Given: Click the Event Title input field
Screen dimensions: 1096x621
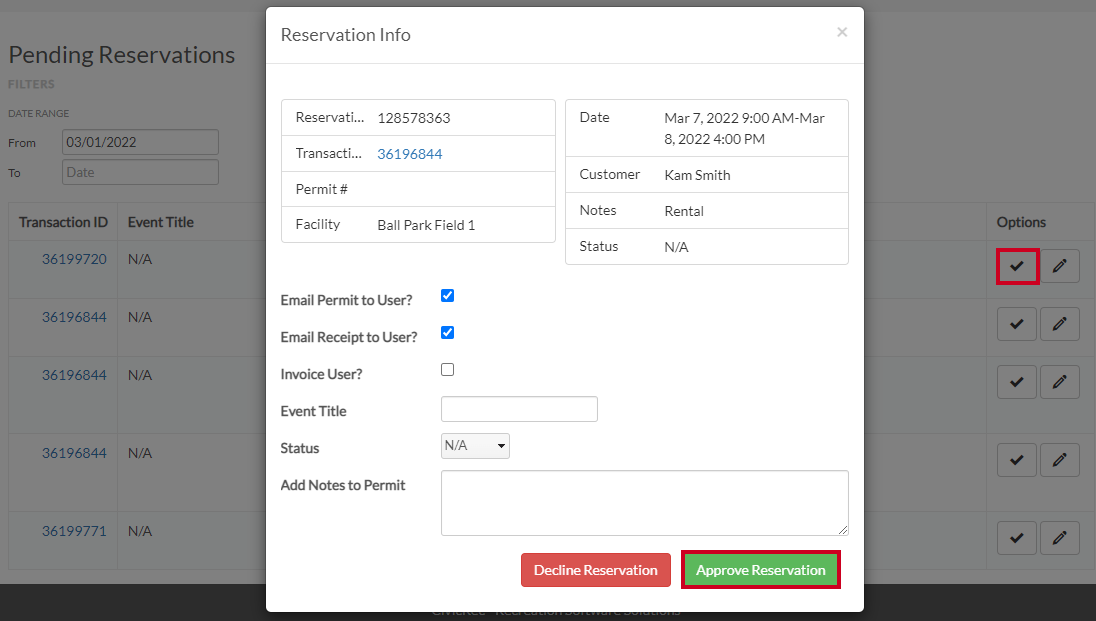Looking at the screenshot, I should pyautogui.click(x=519, y=409).
